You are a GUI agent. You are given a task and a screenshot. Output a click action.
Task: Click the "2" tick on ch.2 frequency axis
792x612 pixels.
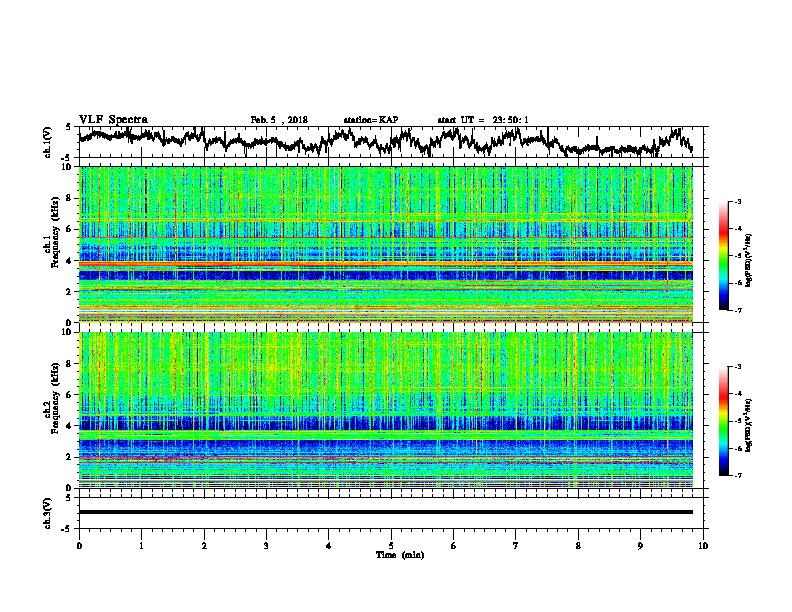click(70, 457)
